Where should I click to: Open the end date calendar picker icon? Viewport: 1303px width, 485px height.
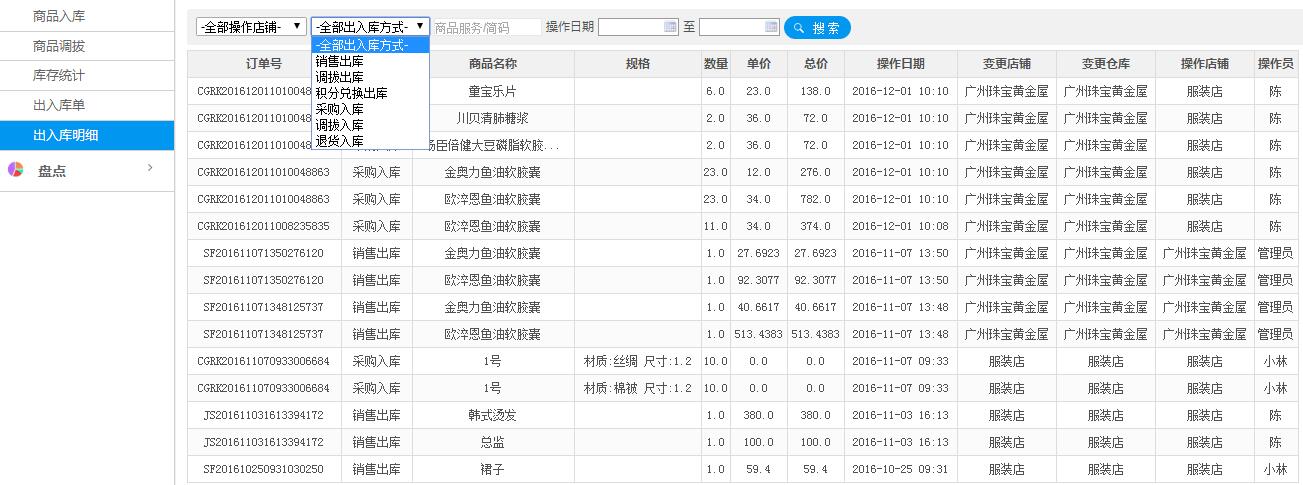771,27
